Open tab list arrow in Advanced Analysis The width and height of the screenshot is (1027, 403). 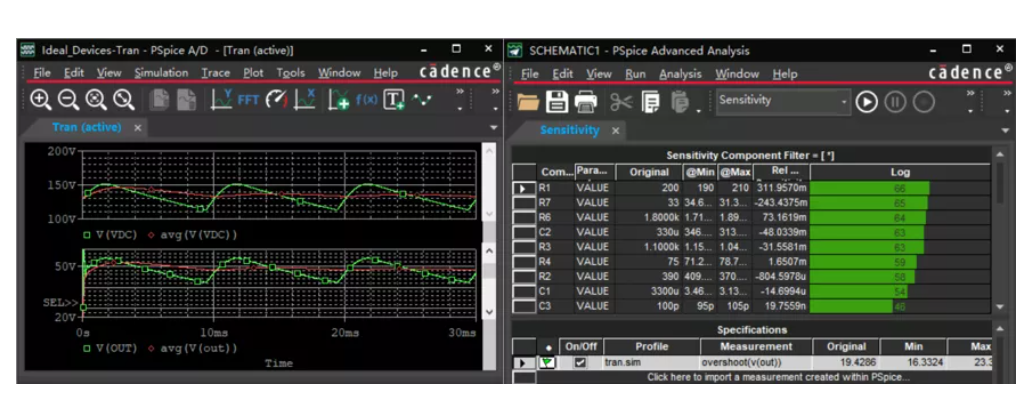[x=1005, y=130]
